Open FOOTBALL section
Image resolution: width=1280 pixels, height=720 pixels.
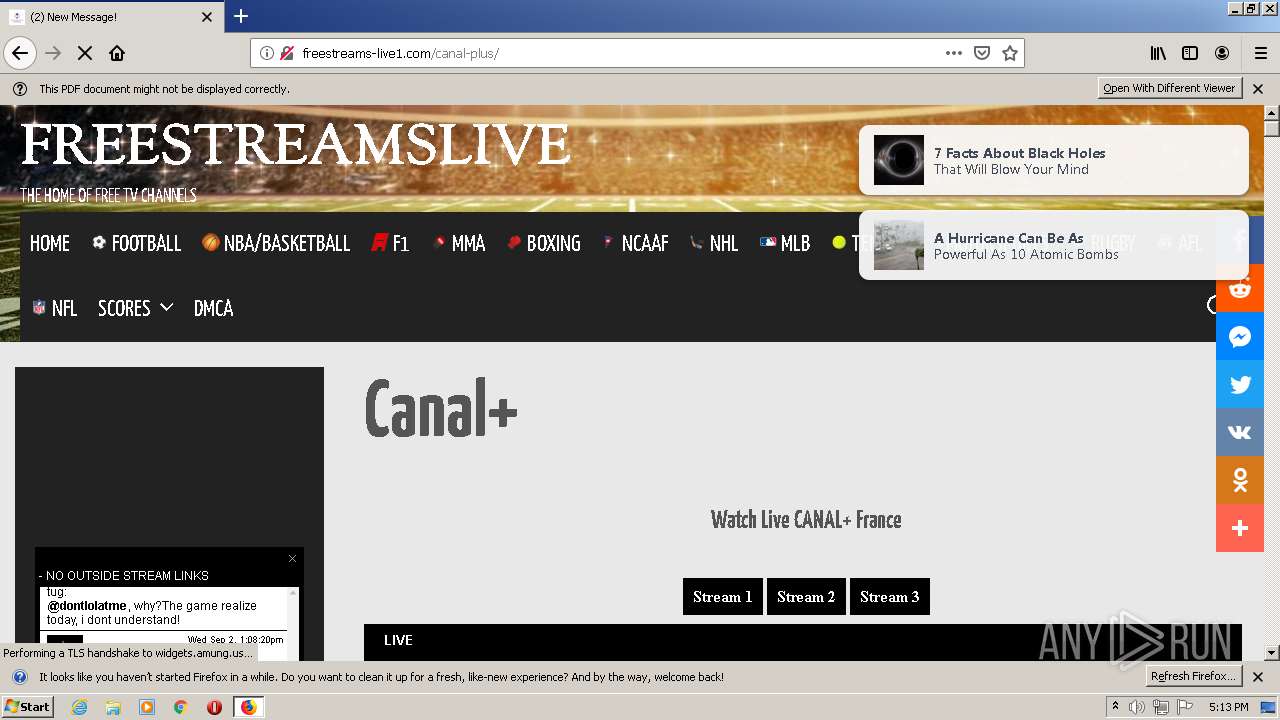(136, 243)
